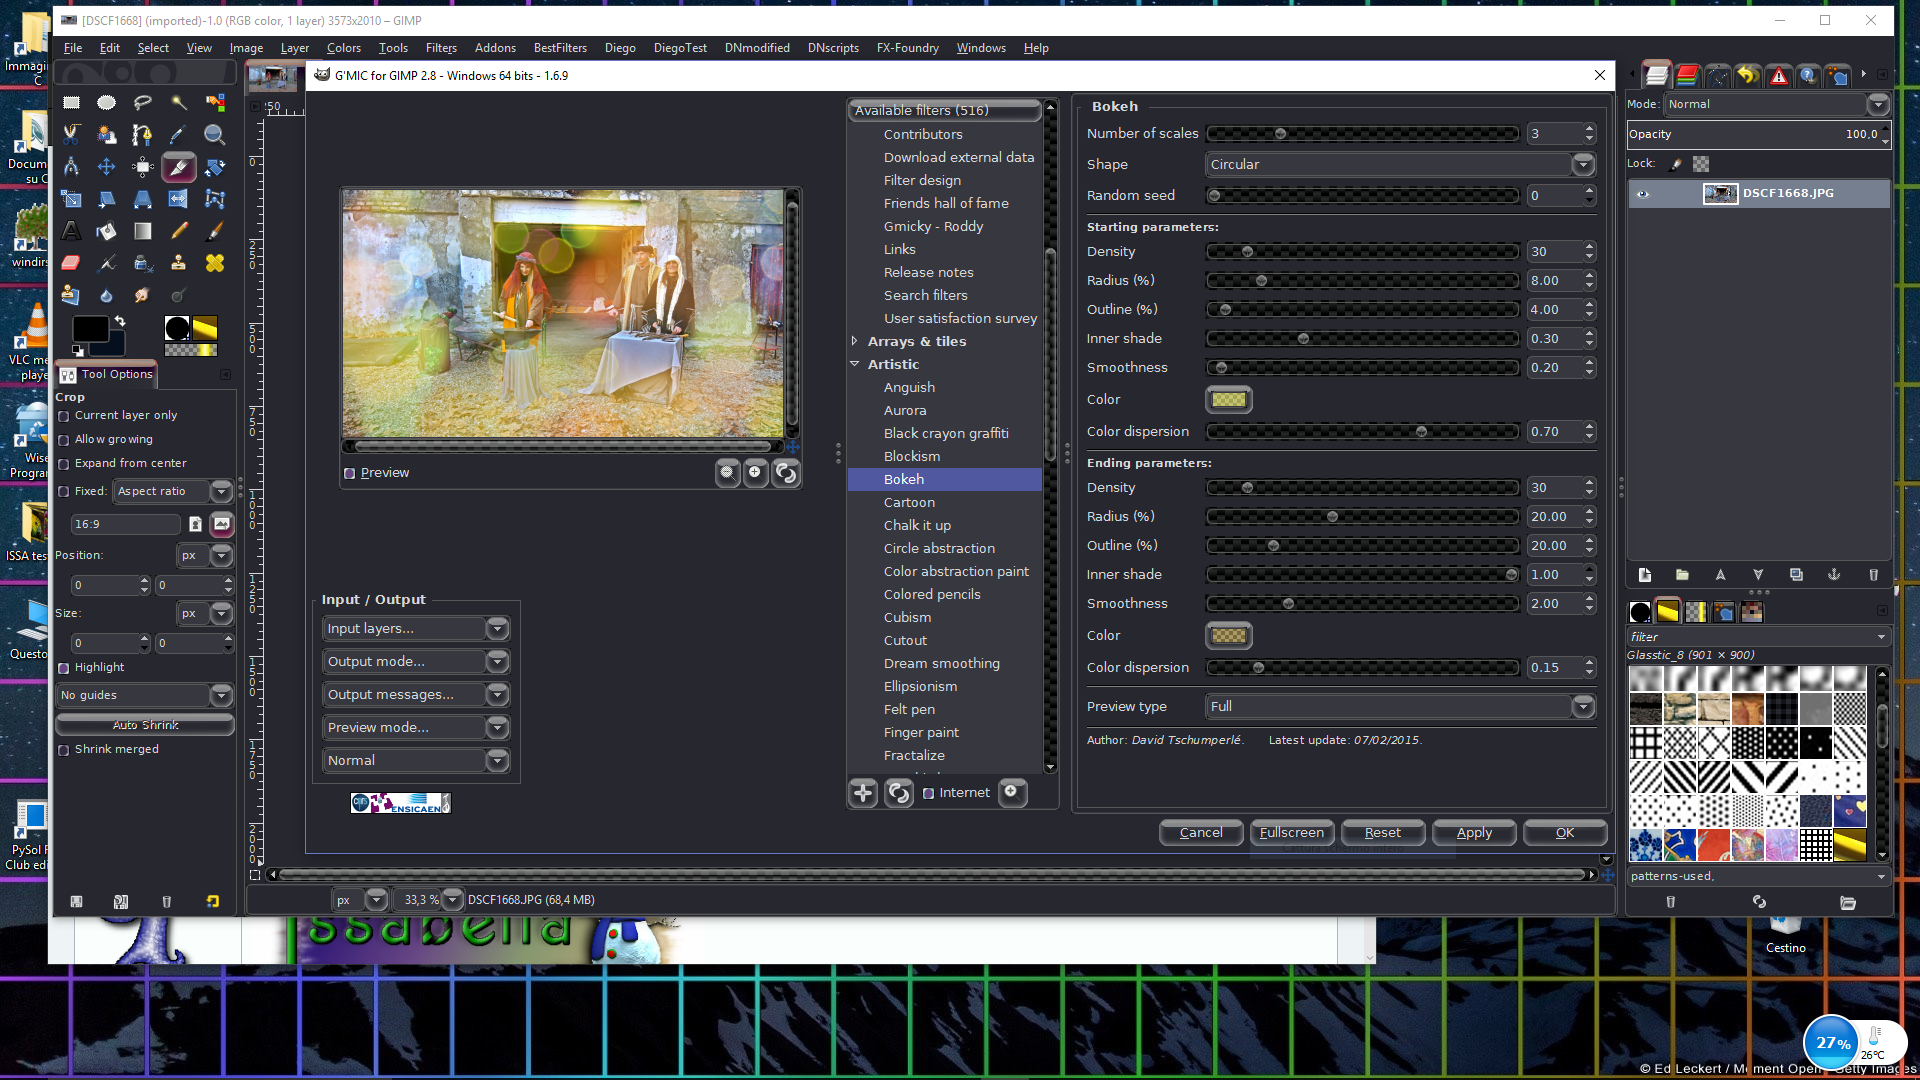Click the Auto Shrink button
The image size is (1920, 1080).
point(146,725)
